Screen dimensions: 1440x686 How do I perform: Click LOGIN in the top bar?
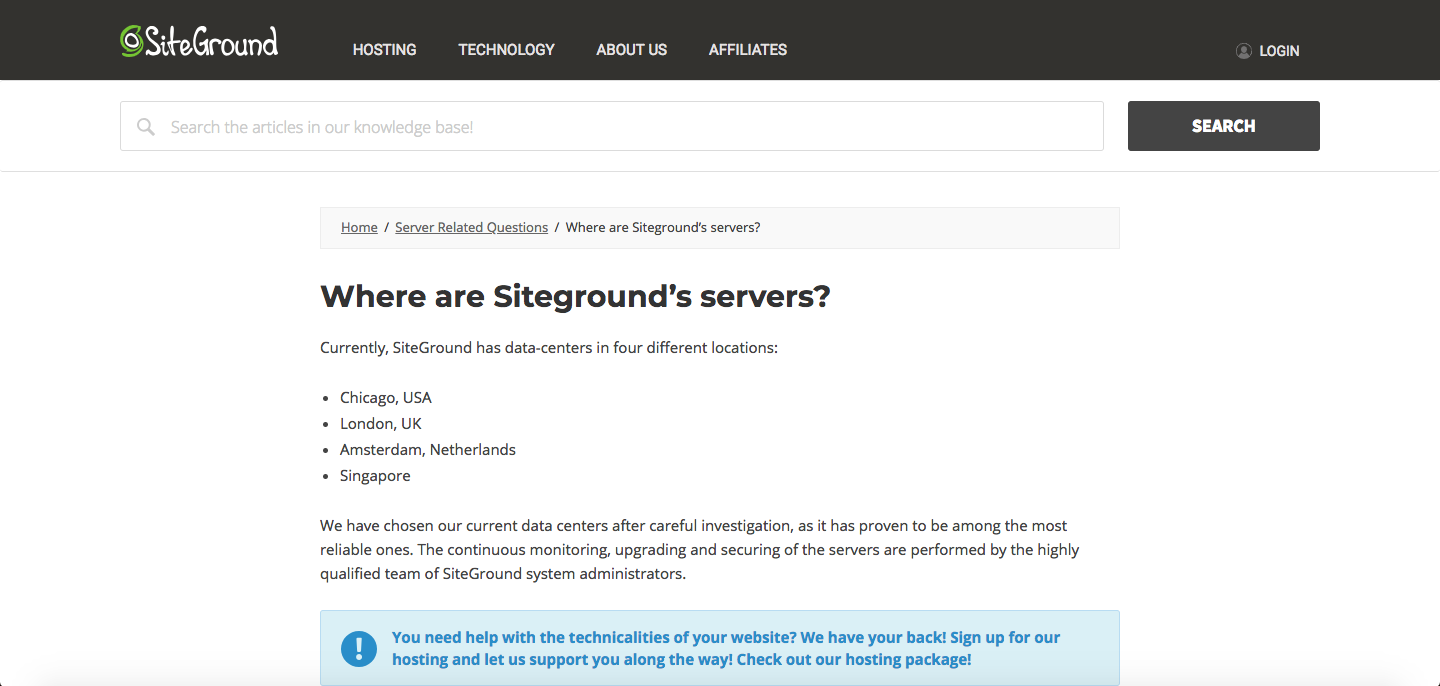1279,50
